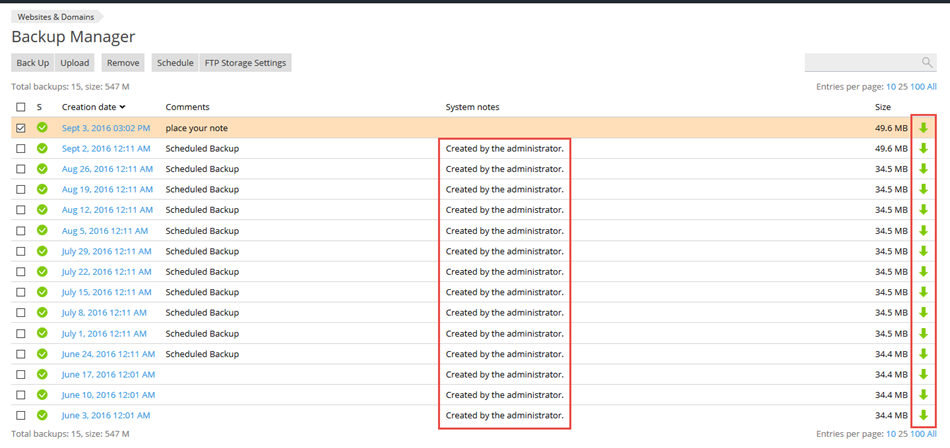The width and height of the screenshot is (950, 448).
Task: Open the June 24, 2016 backup link
Action: click(x=108, y=354)
